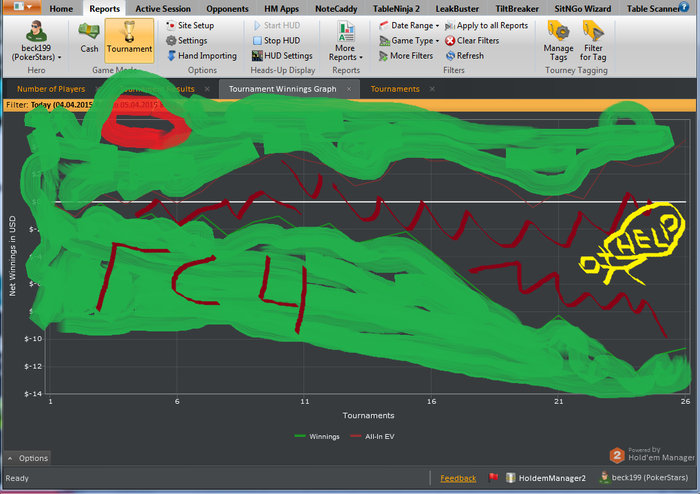Close the Tournaments report tab

432,89
